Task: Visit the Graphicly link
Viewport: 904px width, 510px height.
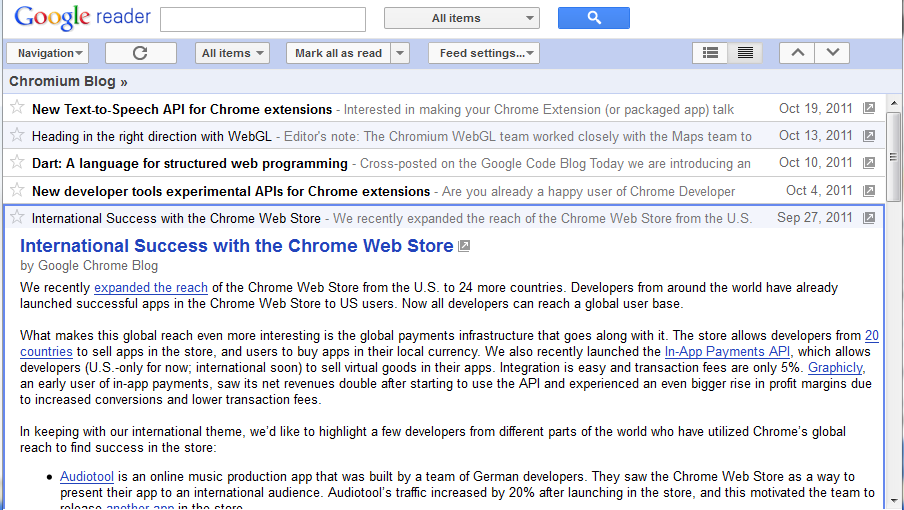Action: (835, 368)
